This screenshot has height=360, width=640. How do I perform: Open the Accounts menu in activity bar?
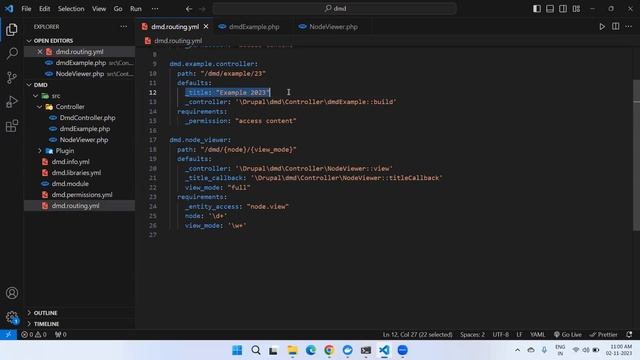coord(12,293)
